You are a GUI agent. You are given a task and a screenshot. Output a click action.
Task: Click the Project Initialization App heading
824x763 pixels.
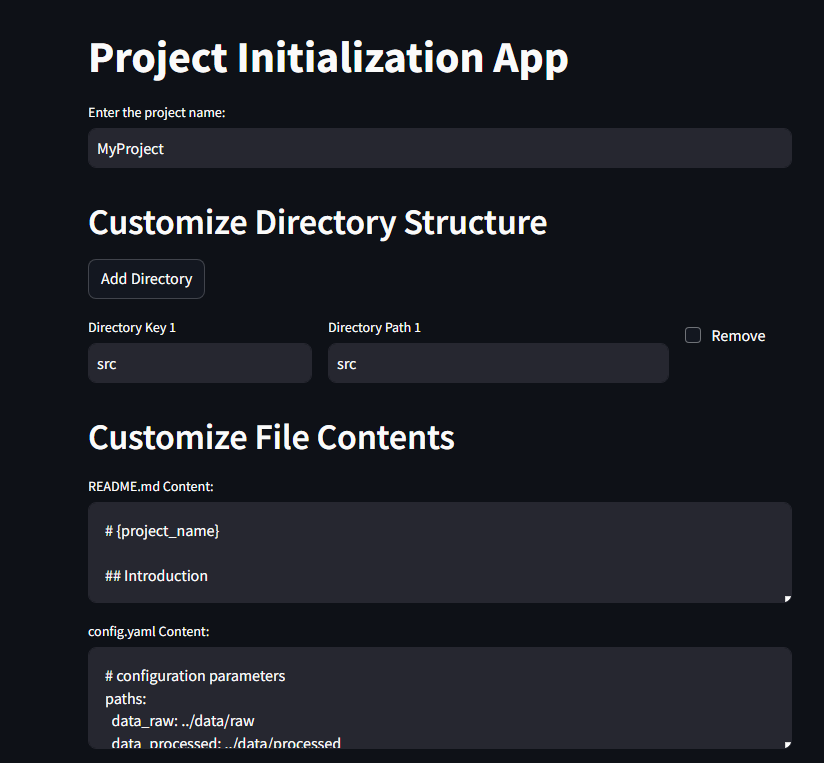(328, 58)
